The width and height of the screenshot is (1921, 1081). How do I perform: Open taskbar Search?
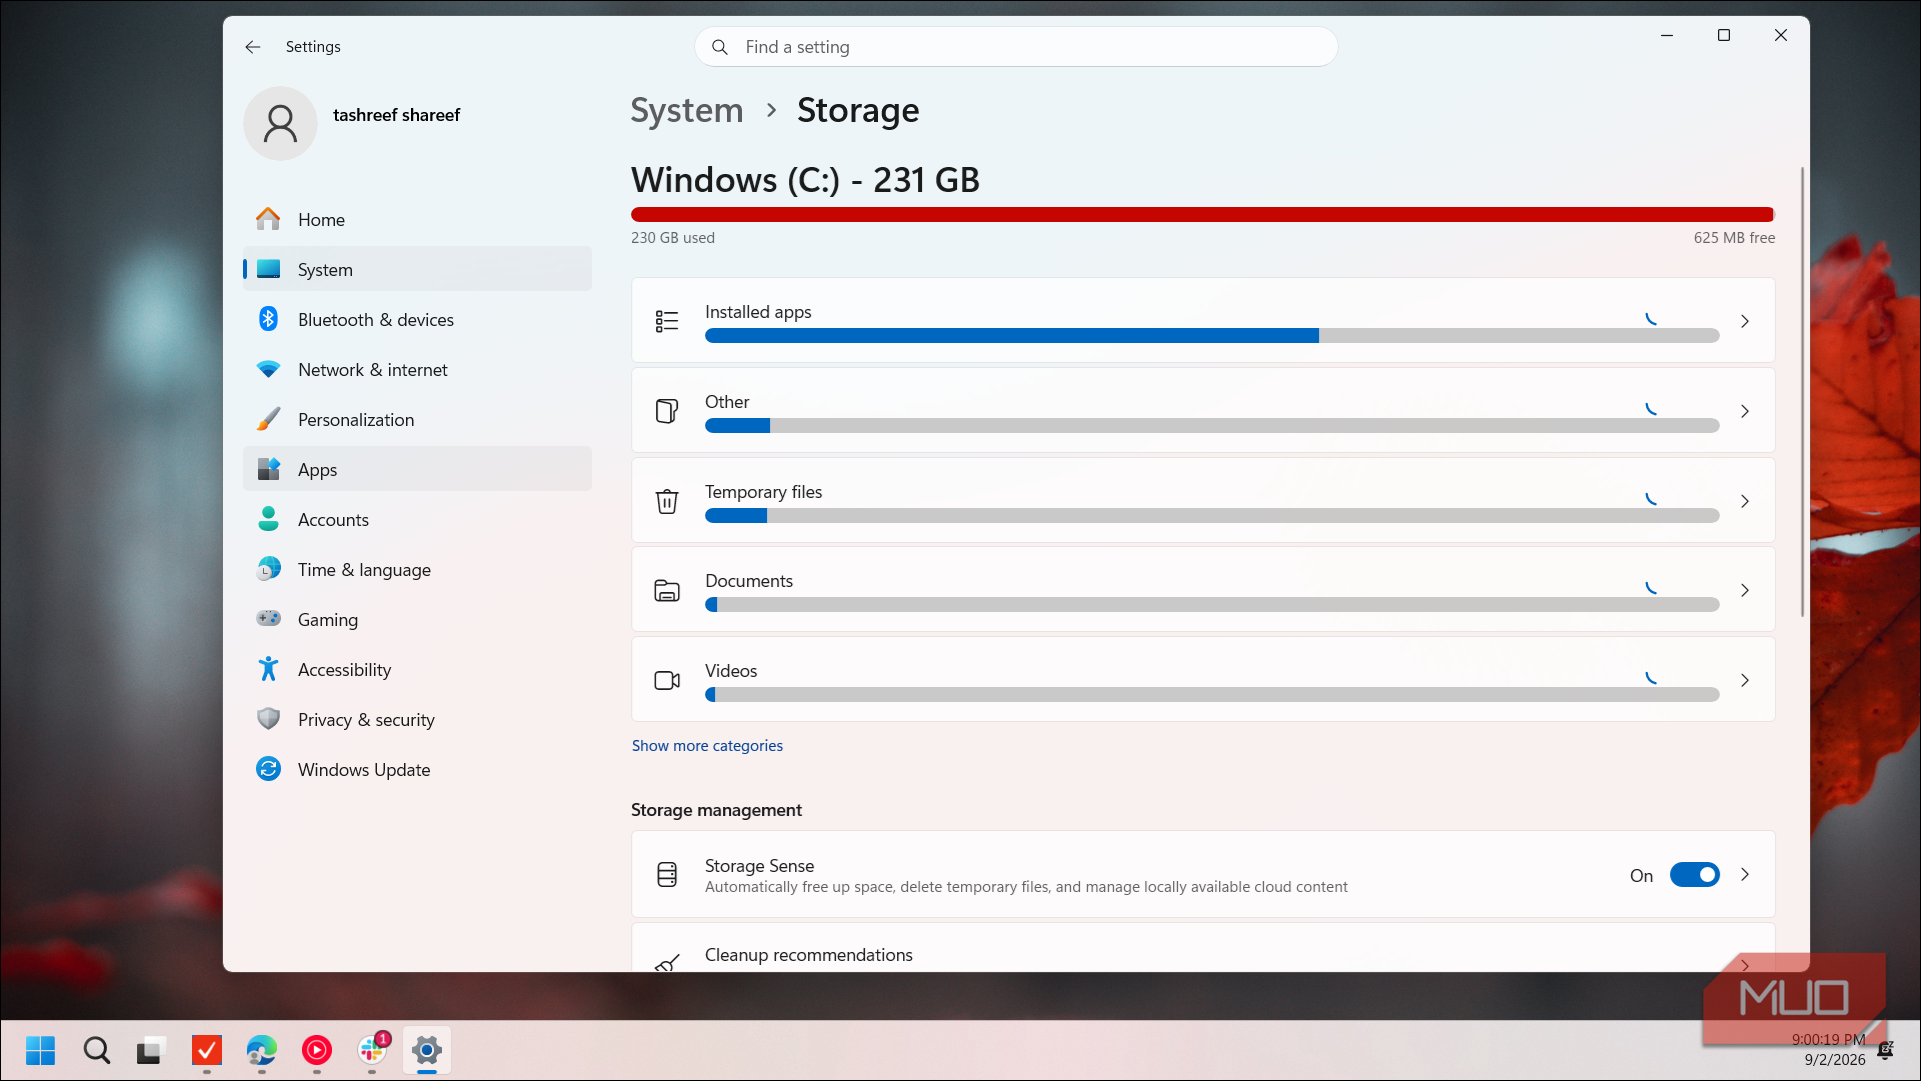96,1050
